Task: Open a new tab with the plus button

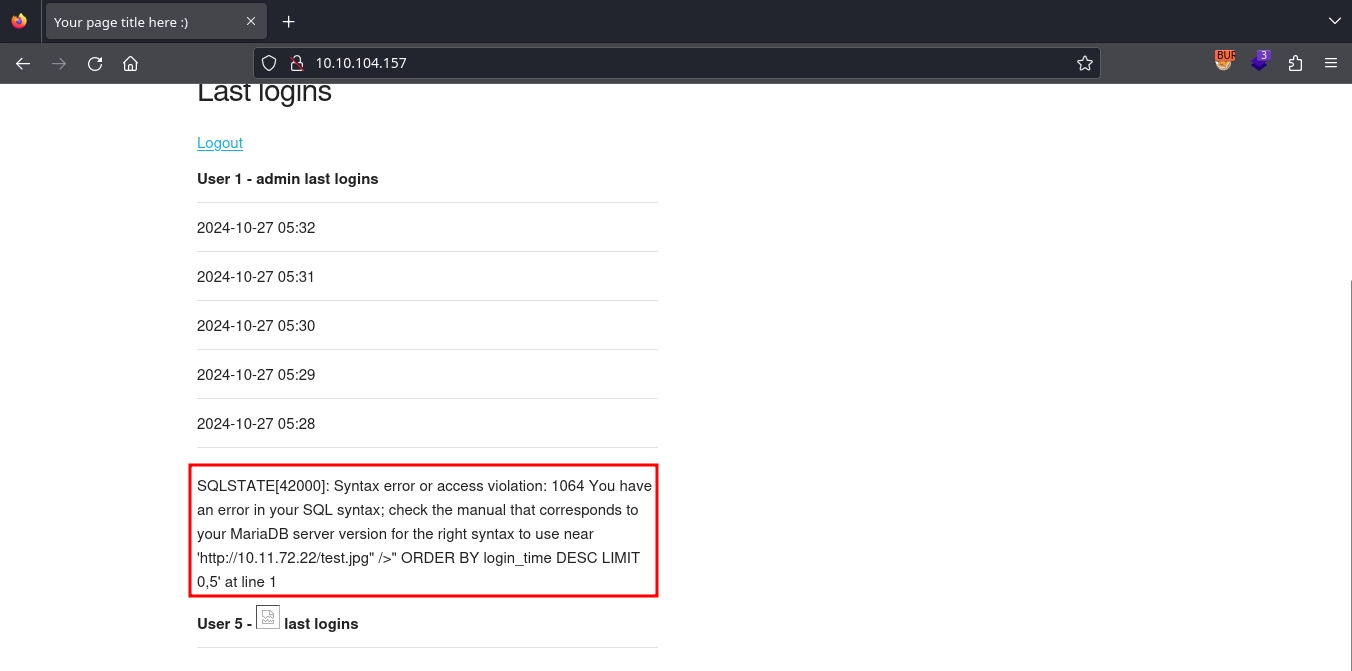Action: tap(289, 22)
